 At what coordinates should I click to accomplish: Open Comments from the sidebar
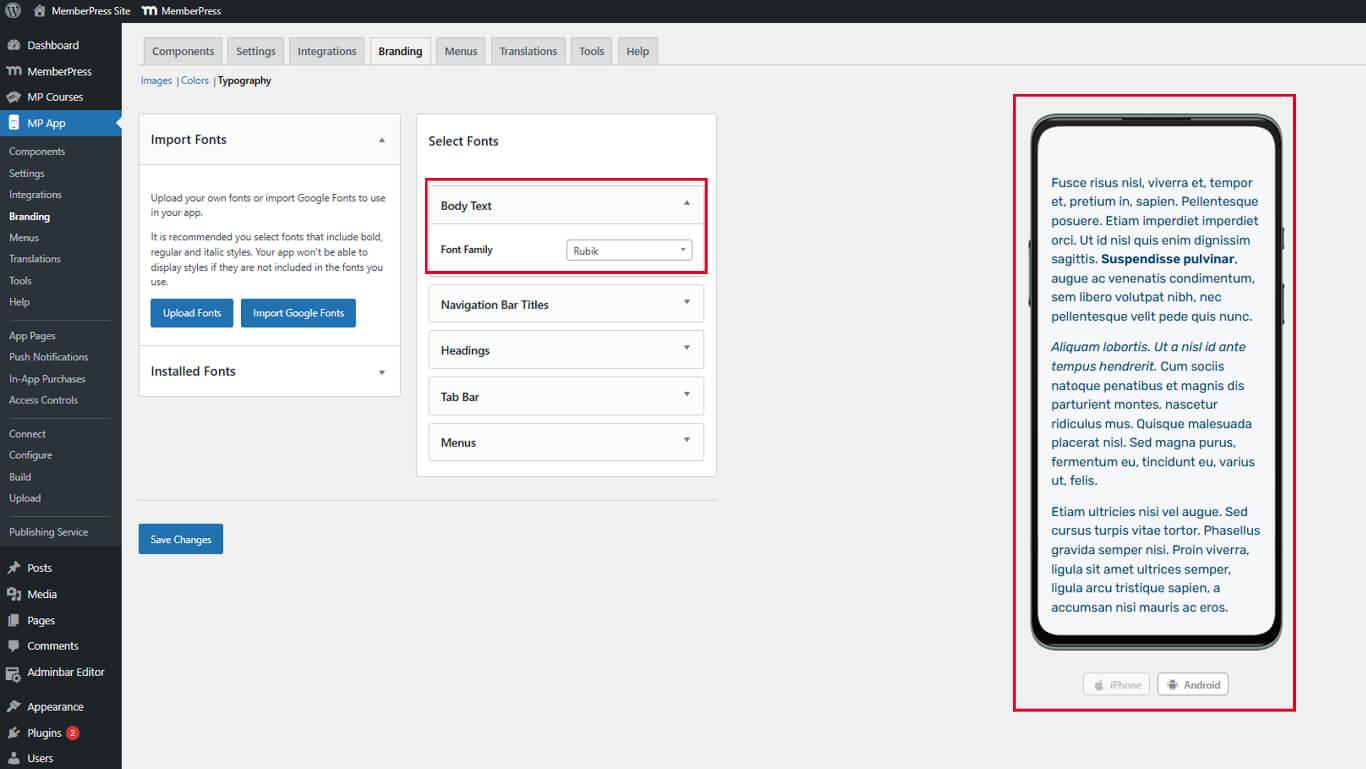point(52,646)
